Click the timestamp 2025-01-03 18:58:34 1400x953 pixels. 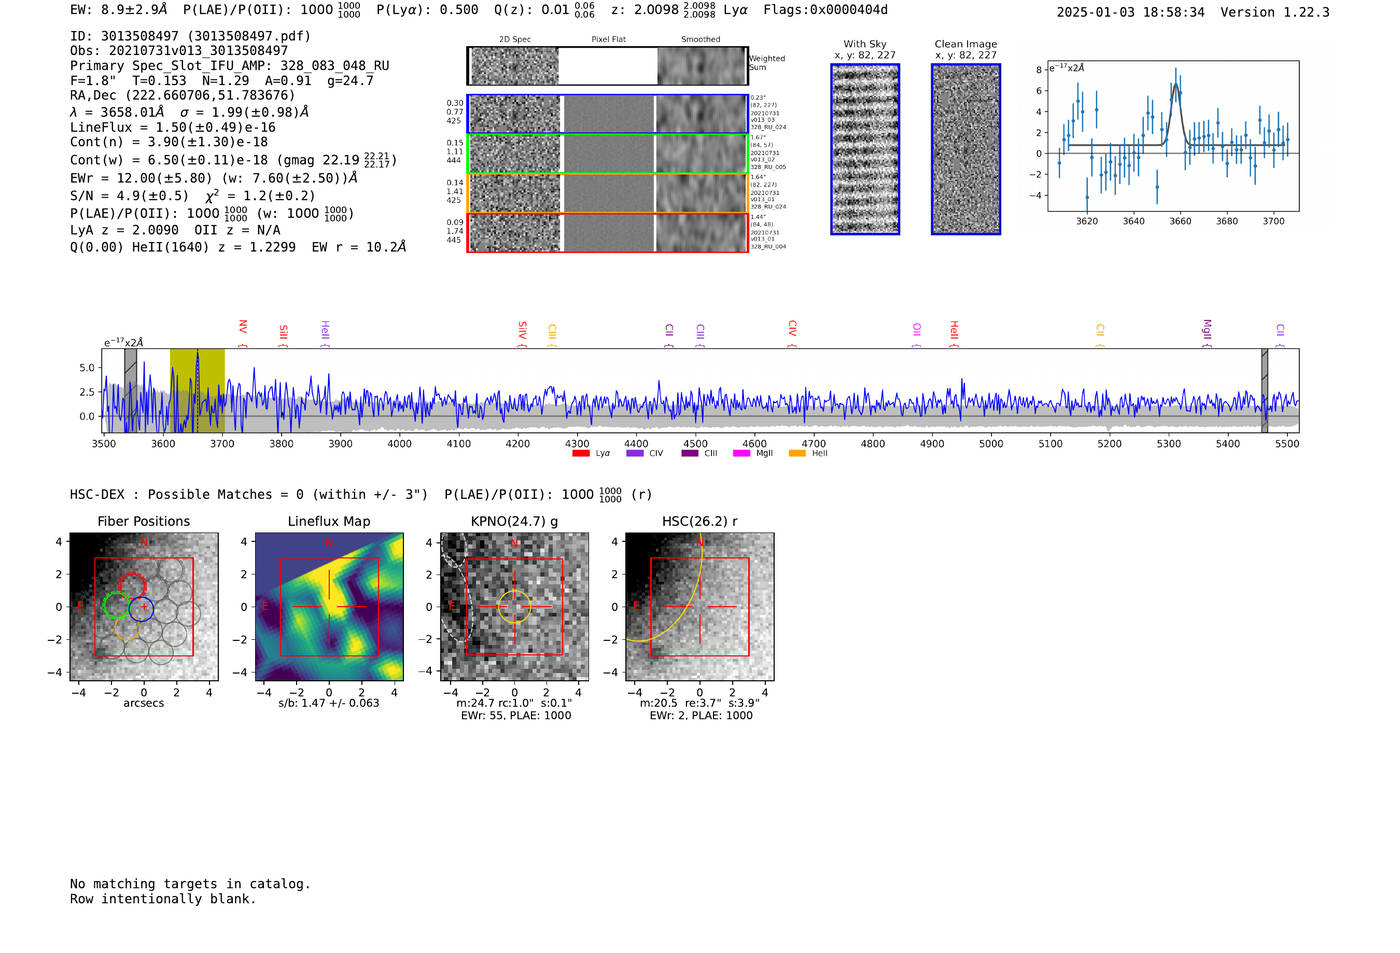coord(1130,12)
